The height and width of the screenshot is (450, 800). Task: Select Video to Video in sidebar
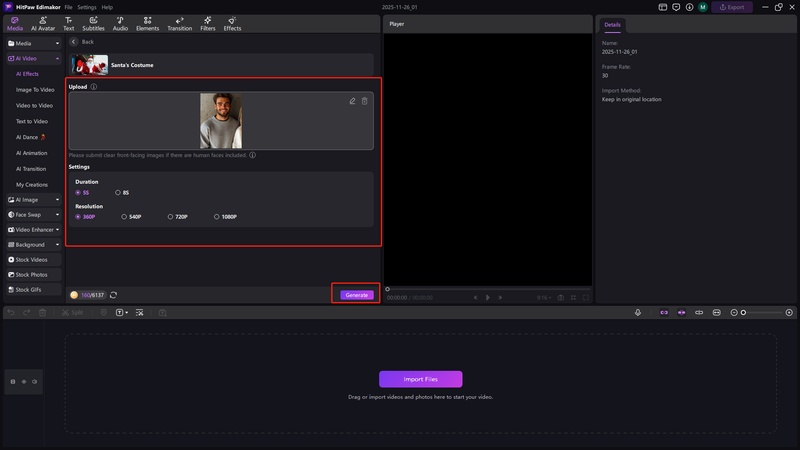[34, 106]
